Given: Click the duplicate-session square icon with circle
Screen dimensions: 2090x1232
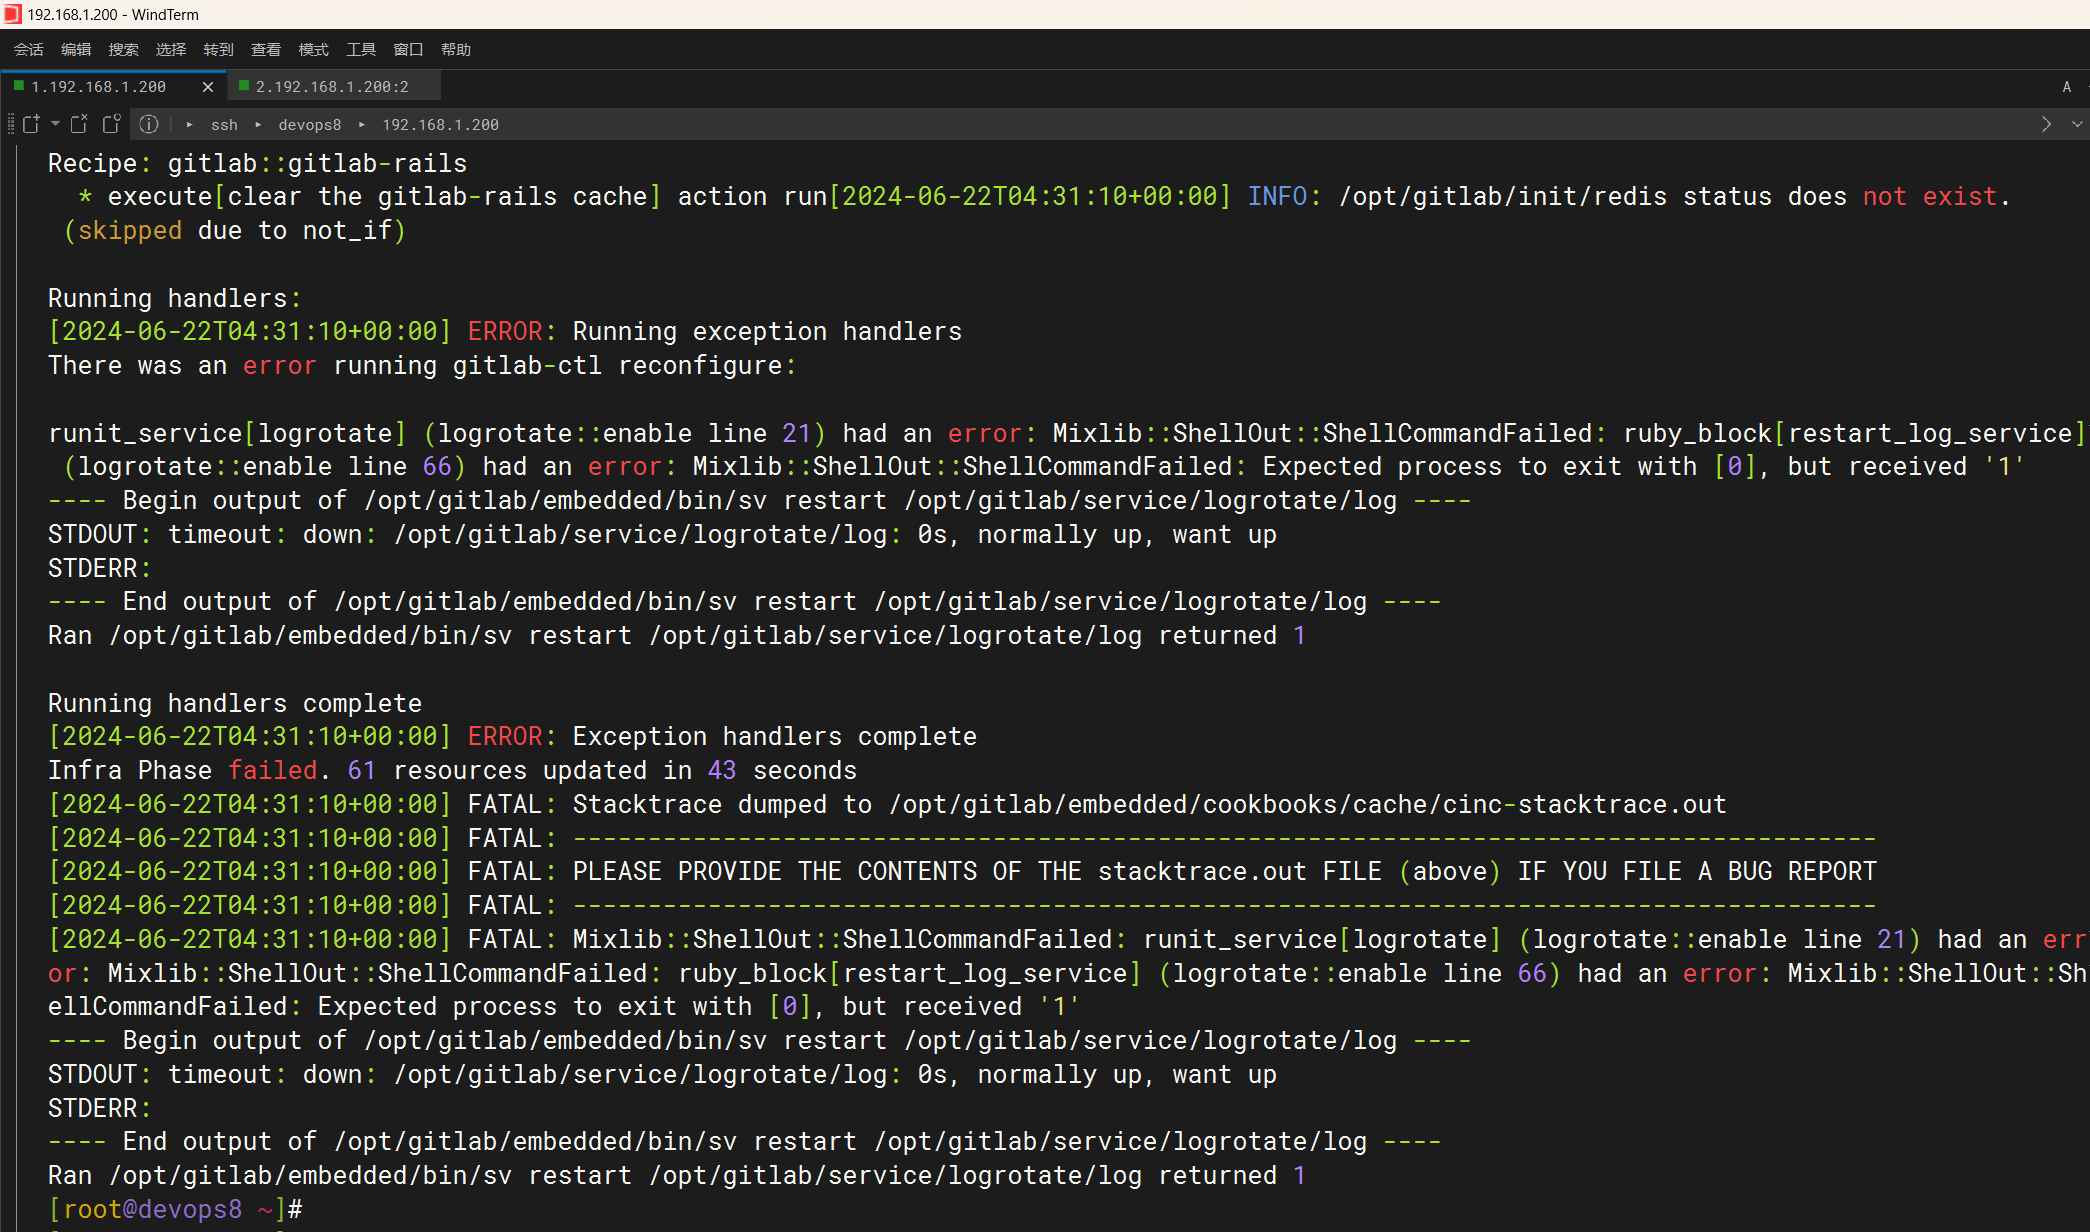Looking at the screenshot, I should (111, 124).
